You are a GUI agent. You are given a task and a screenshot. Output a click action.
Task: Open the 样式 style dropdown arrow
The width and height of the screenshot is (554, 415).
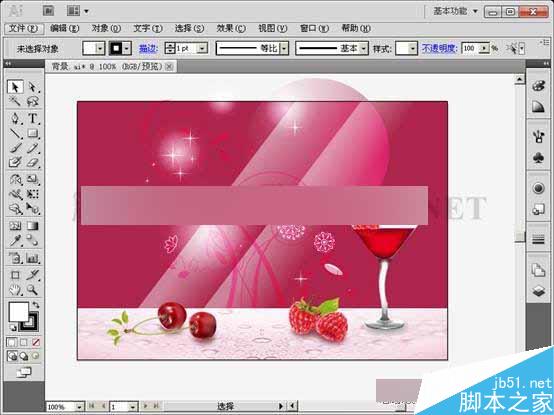(413, 48)
